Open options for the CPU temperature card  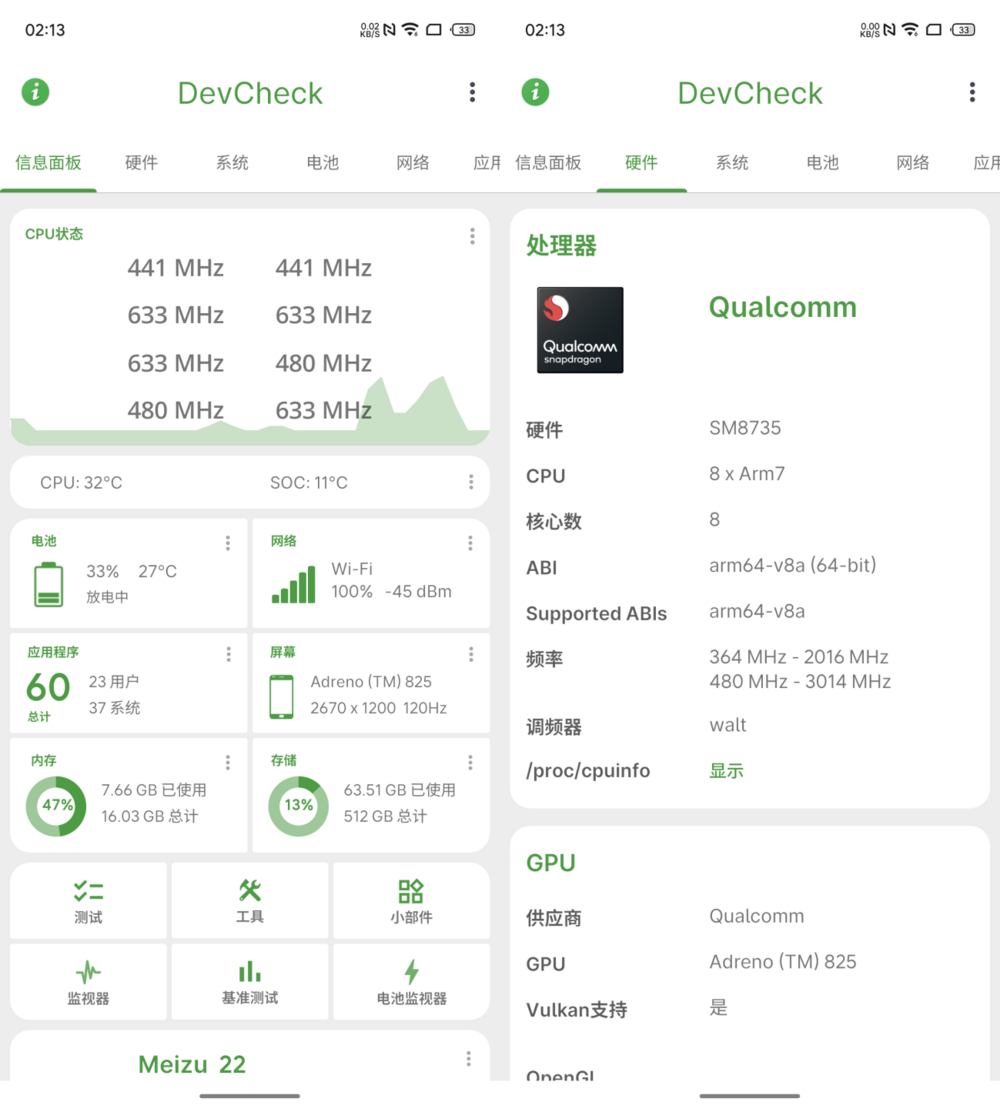(x=471, y=482)
